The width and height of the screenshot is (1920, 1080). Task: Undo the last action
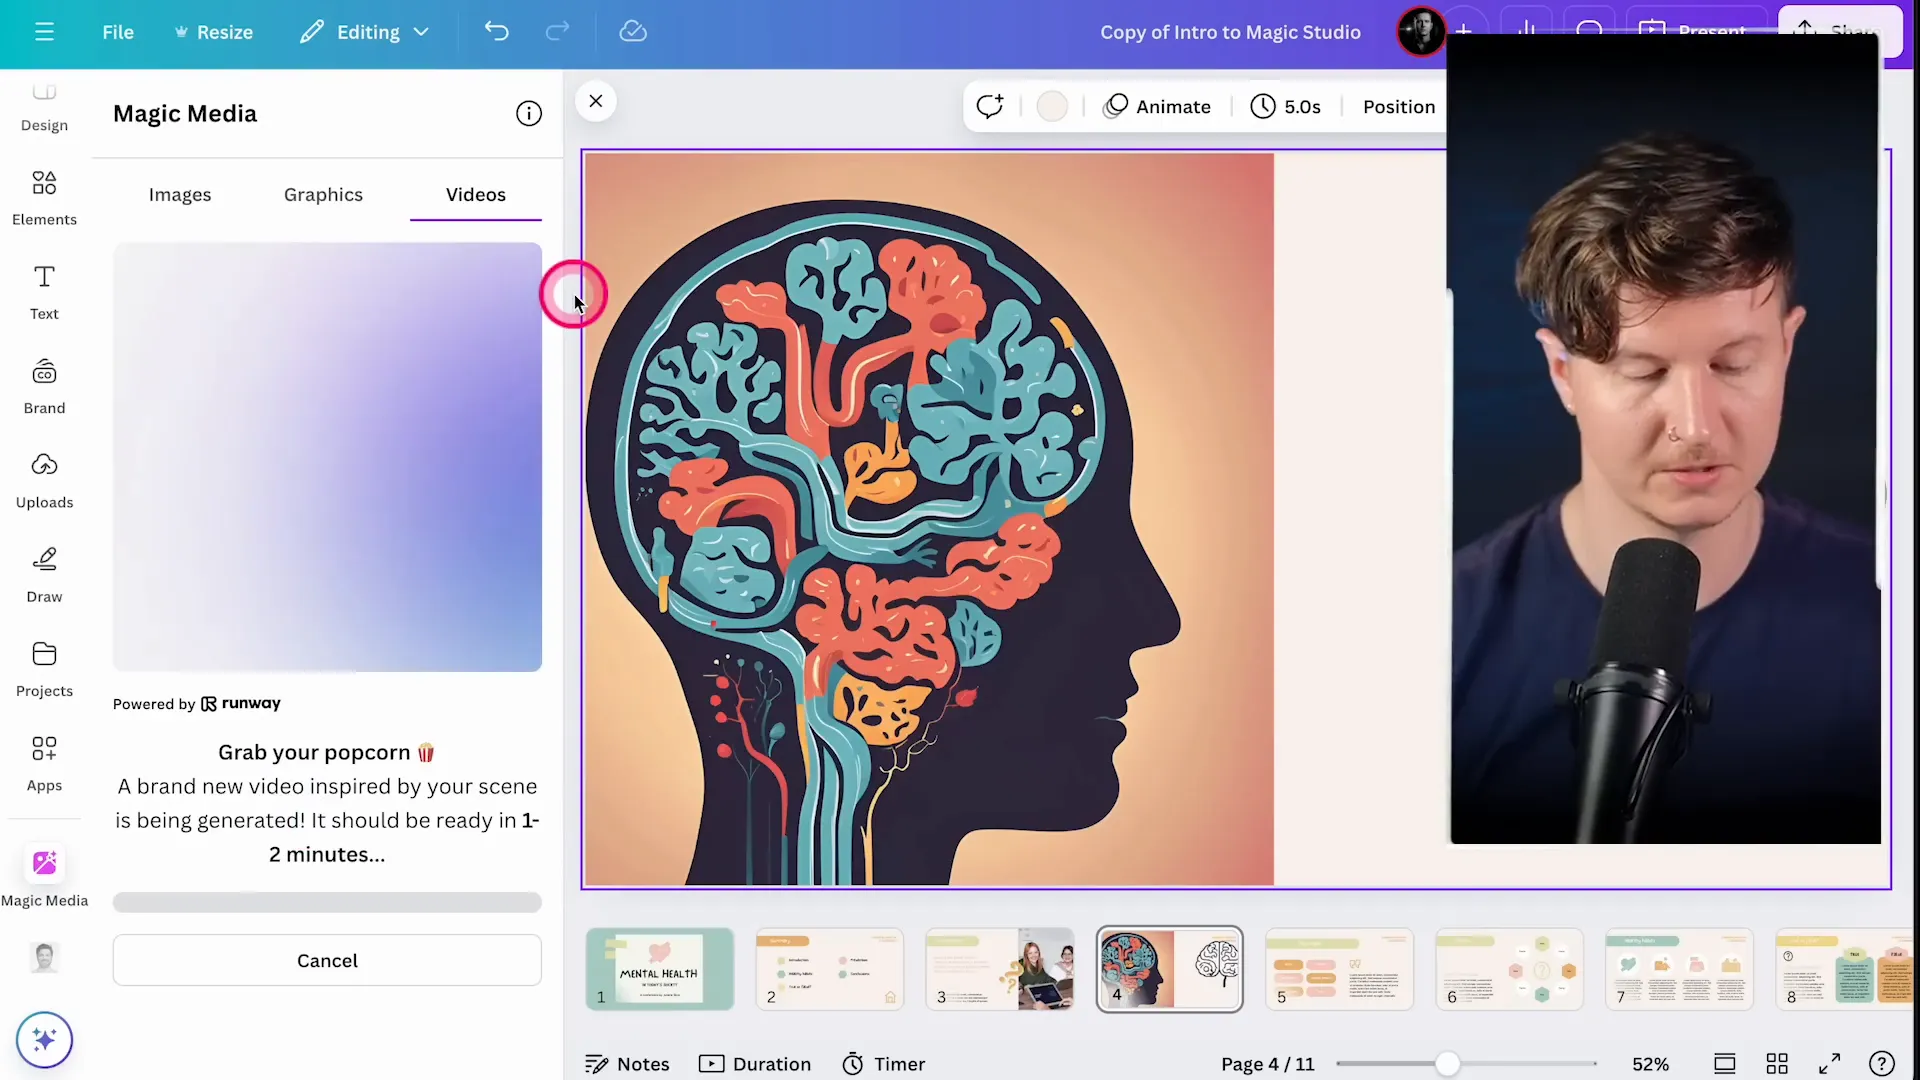(x=497, y=32)
